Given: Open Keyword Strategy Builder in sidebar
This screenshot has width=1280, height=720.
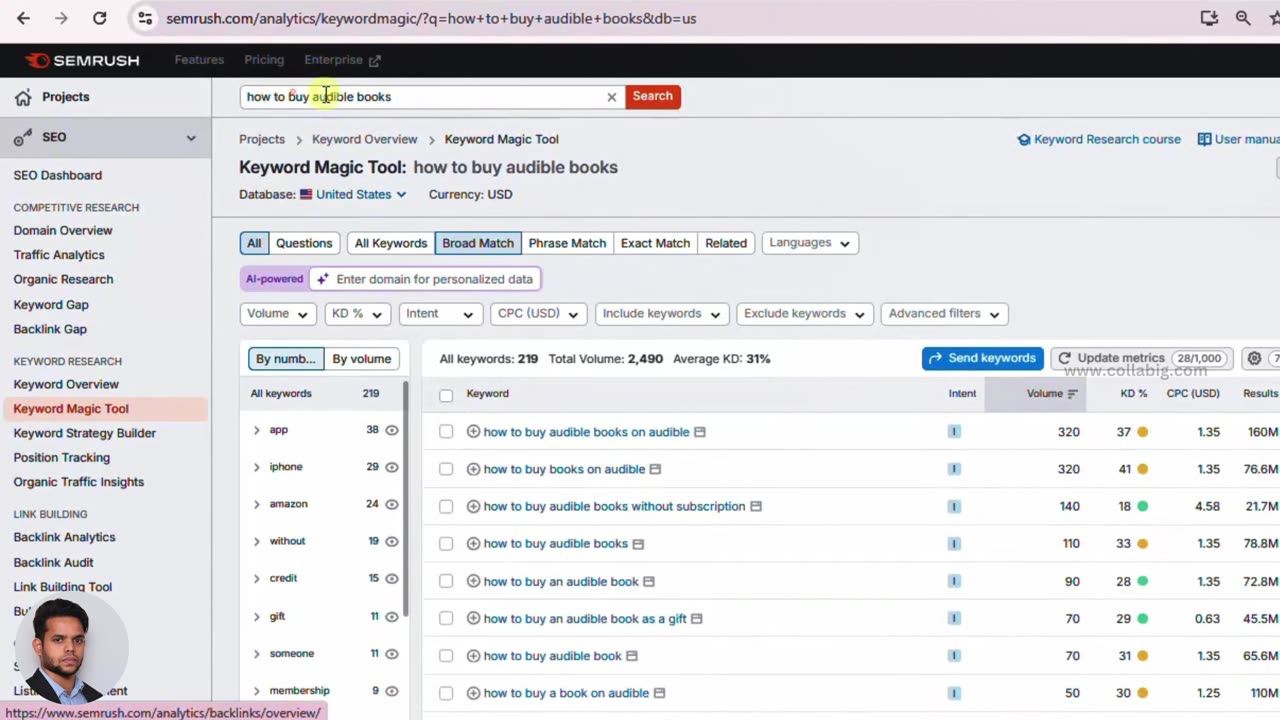Looking at the screenshot, I should [x=85, y=433].
